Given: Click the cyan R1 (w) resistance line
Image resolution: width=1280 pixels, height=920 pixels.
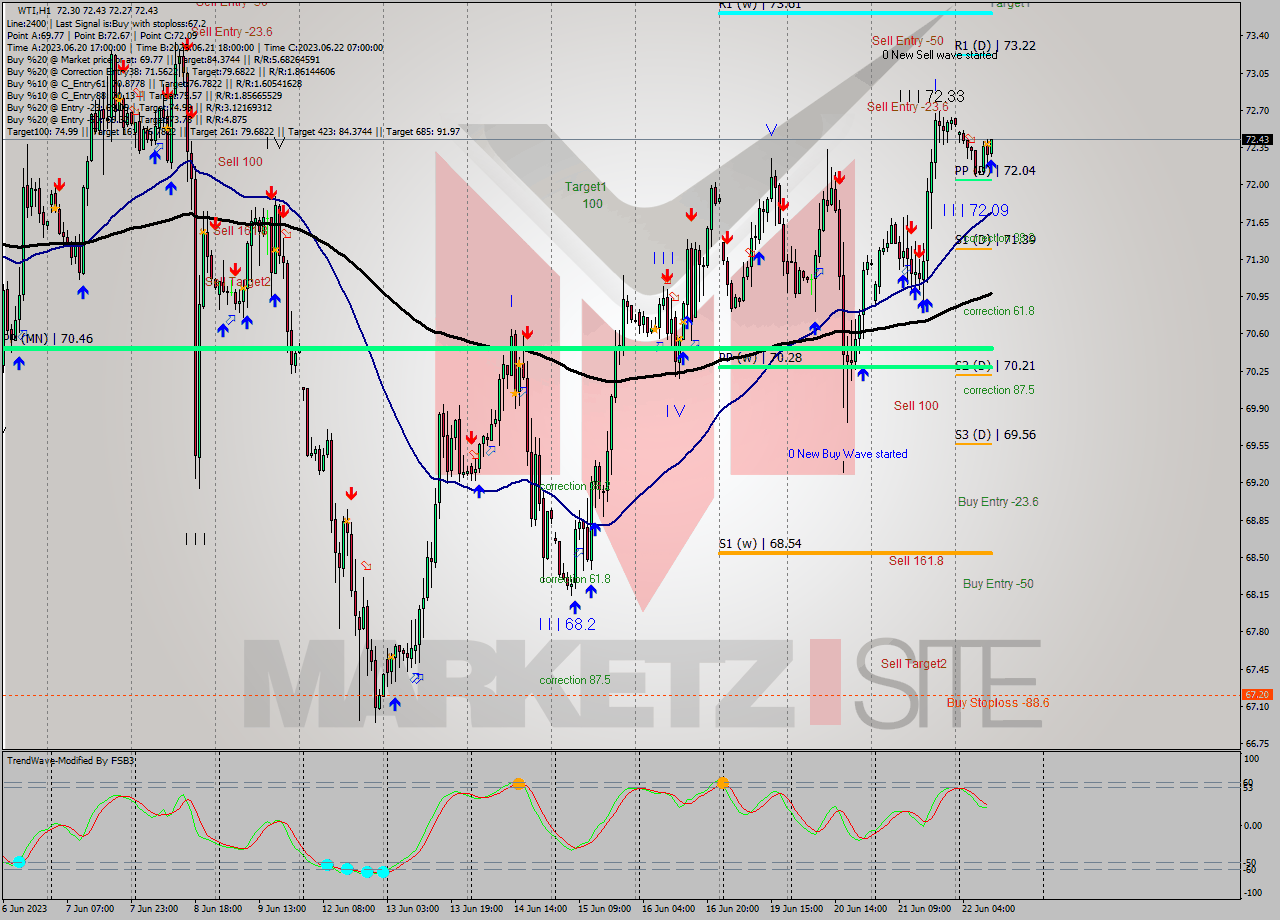Looking at the screenshot, I should tap(855, 13).
